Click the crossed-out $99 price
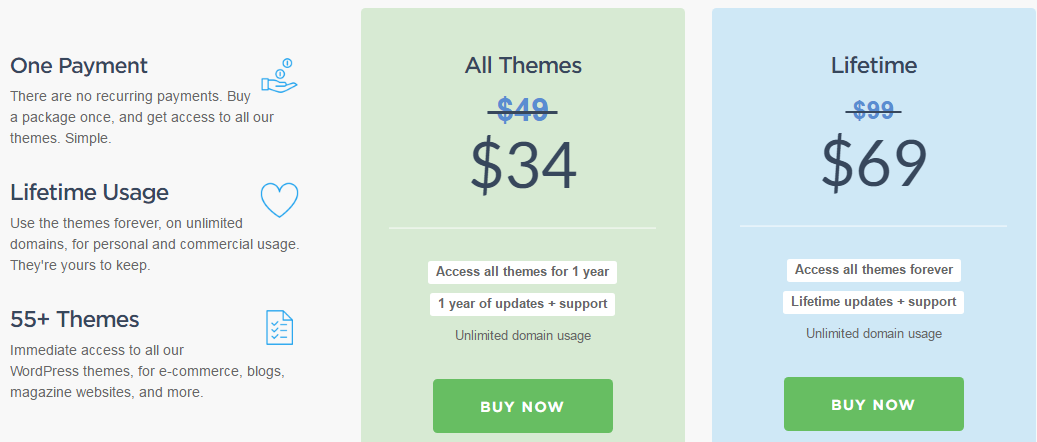1037x442 pixels. pyautogui.click(x=874, y=110)
